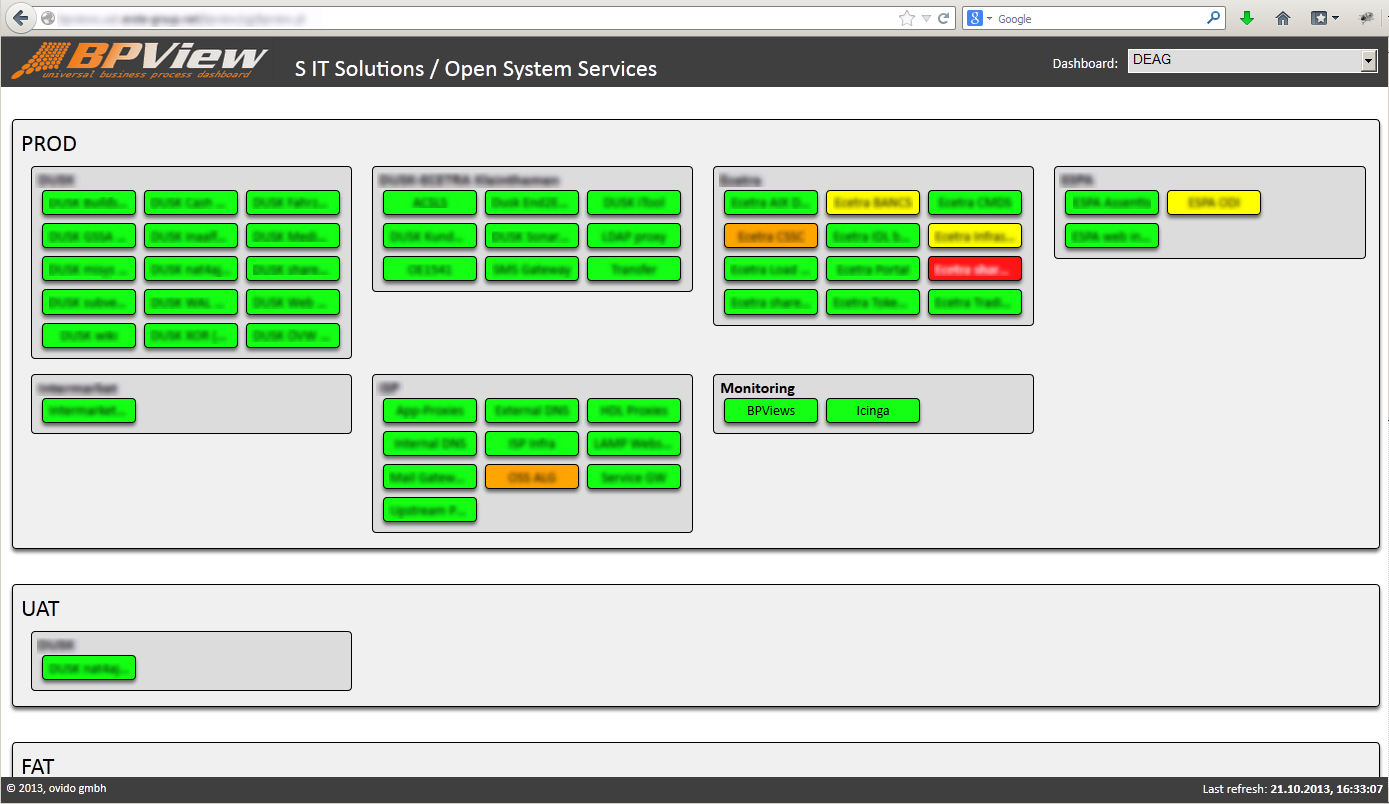Open the App-Proxies tile
This screenshot has height=804, width=1389.
(430, 411)
